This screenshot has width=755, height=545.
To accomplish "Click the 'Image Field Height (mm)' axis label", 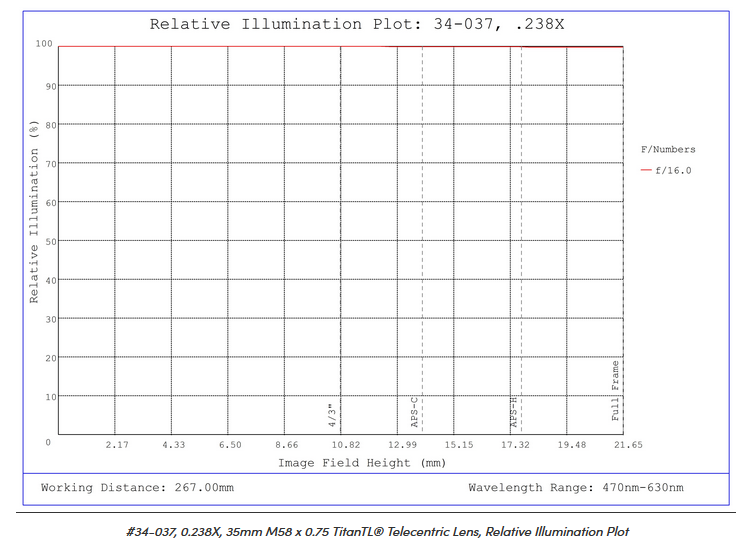I will click(362, 463).
